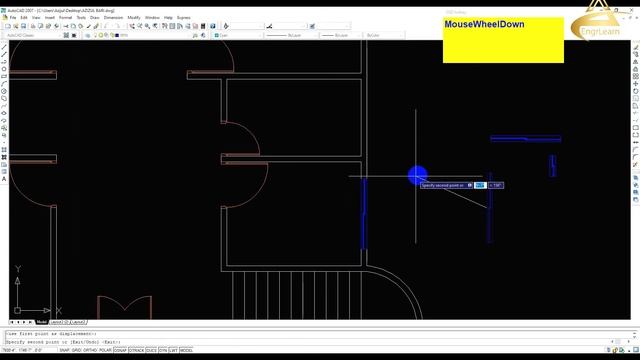Open the ByLayer color control dropdown
640x360 pixels.
pos(238,36)
